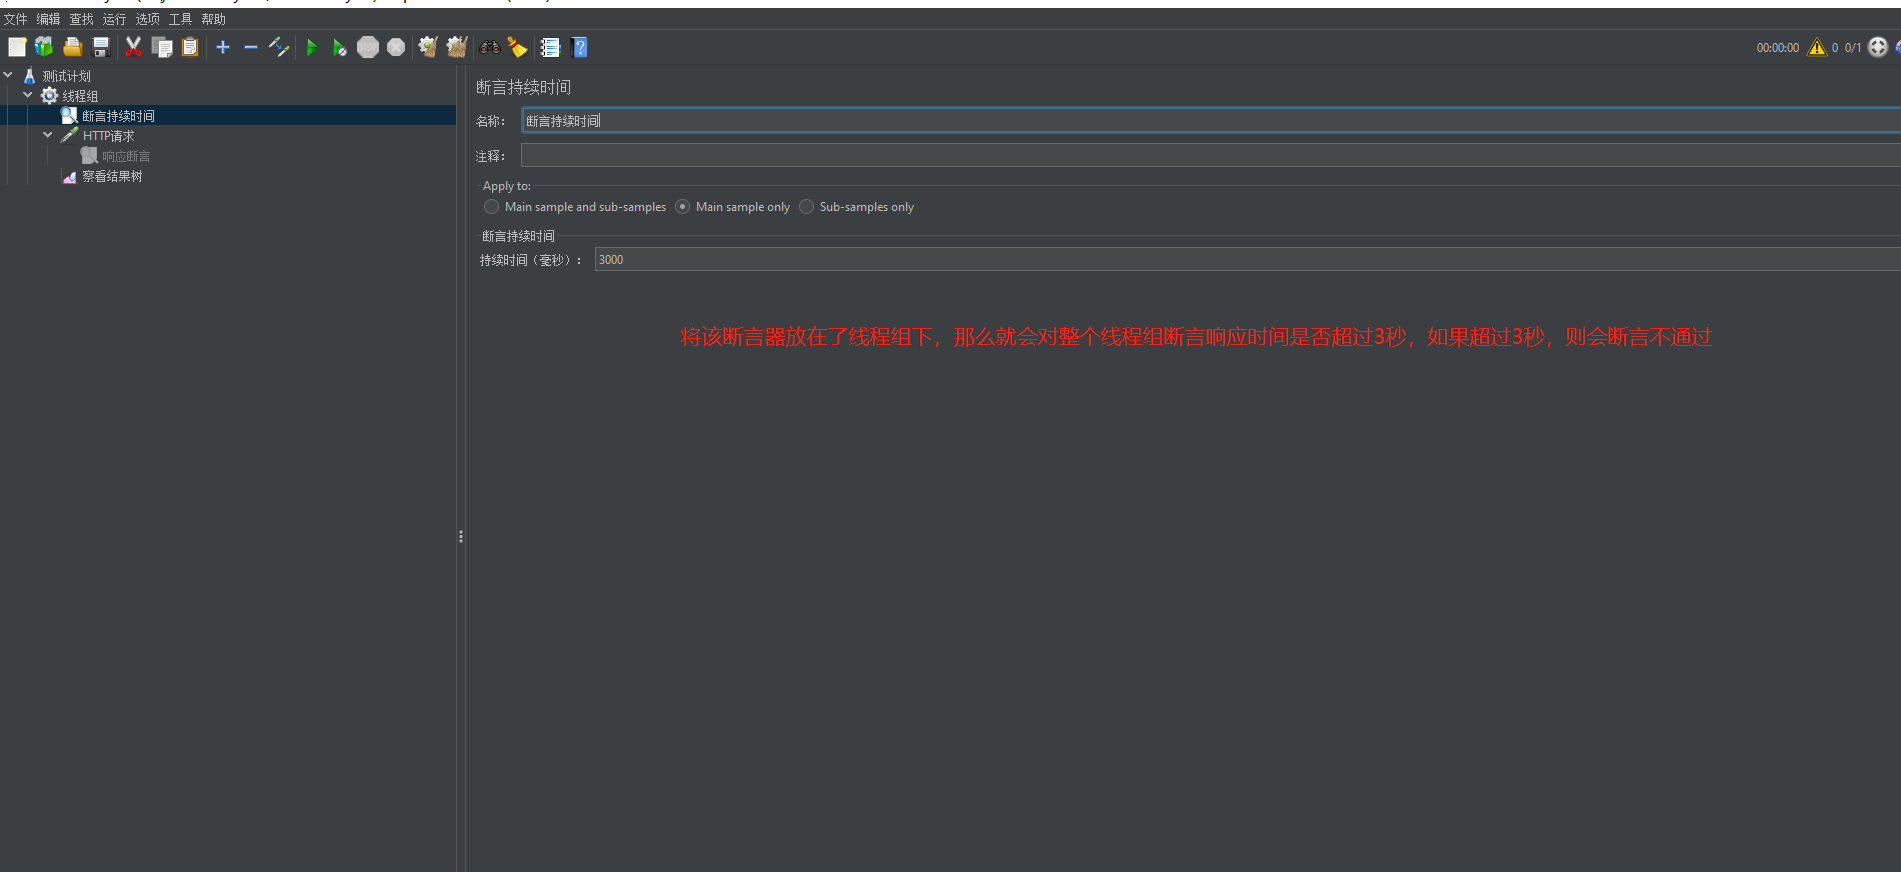Screen dimensions: 1901x872
Task: Save the test plan with floppy icon
Action: (100, 47)
